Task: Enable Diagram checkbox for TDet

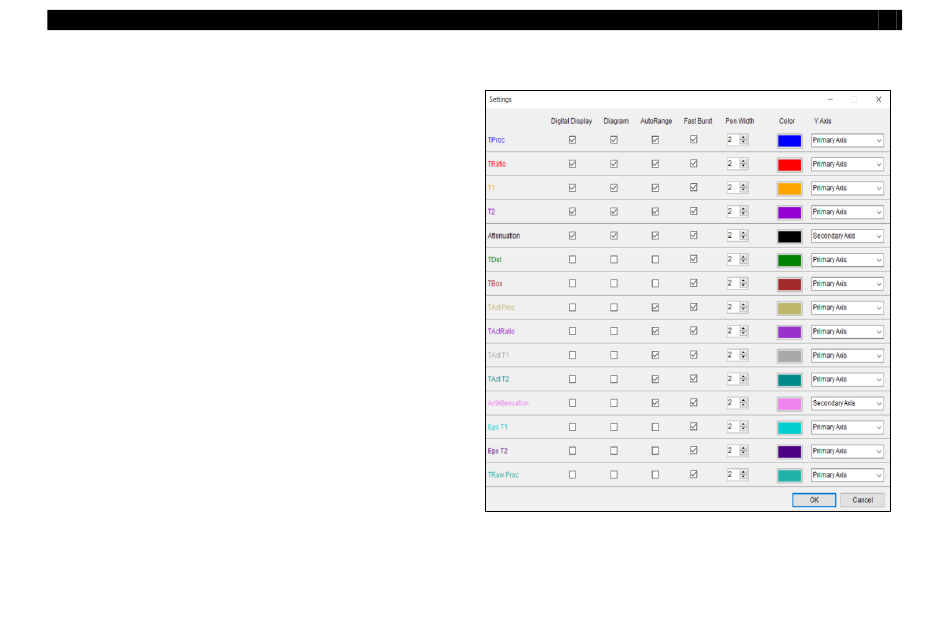Action: (x=614, y=260)
